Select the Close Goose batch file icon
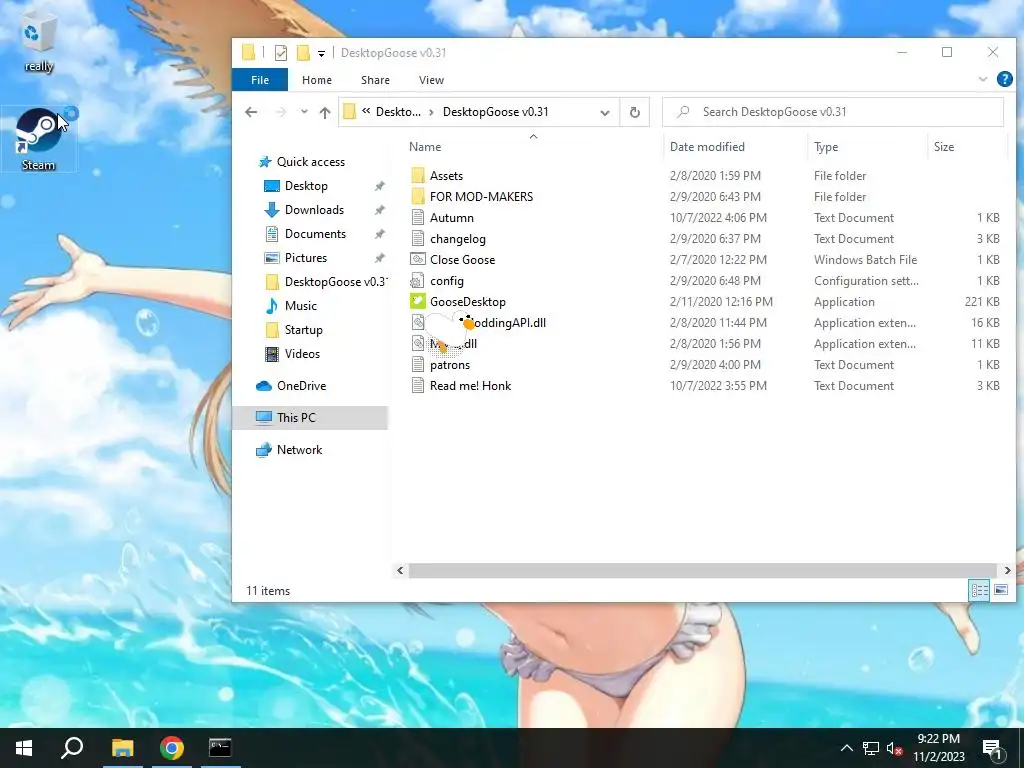This screenshot has width=1024, height=768. (x=418, y=259)
